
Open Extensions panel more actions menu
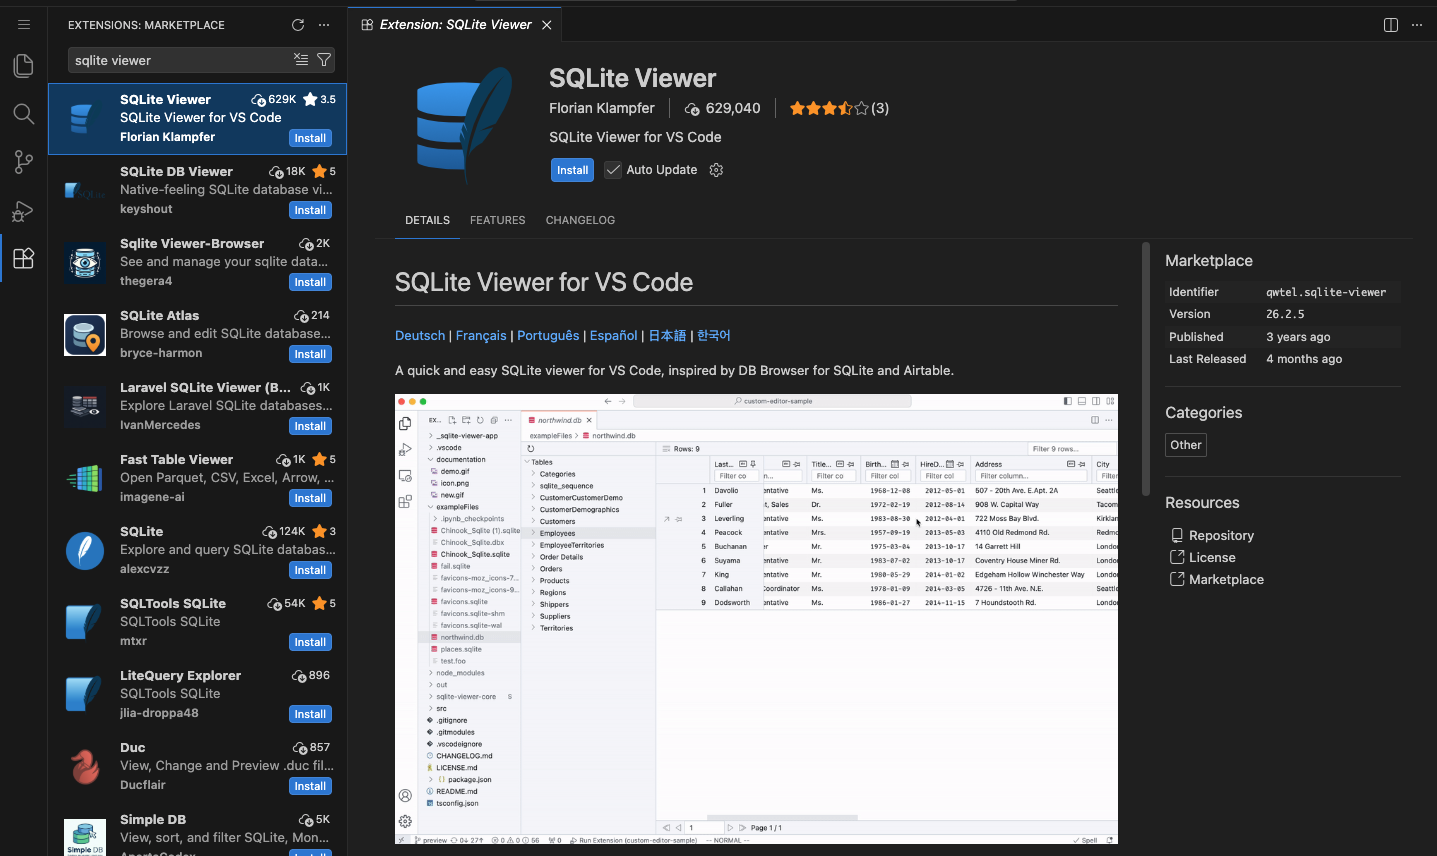pyautogui.click(x=323, y=25)
